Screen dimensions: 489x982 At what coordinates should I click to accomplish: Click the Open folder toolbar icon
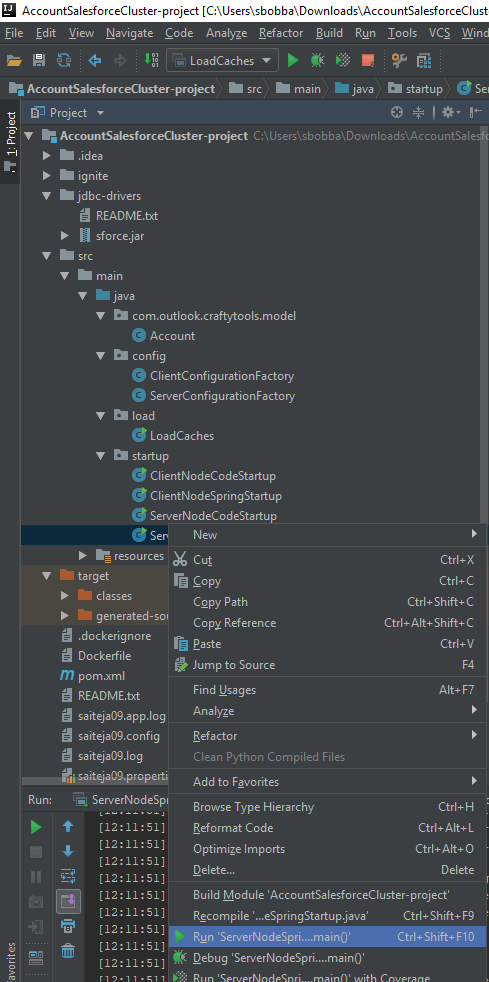tap(14, 61)
